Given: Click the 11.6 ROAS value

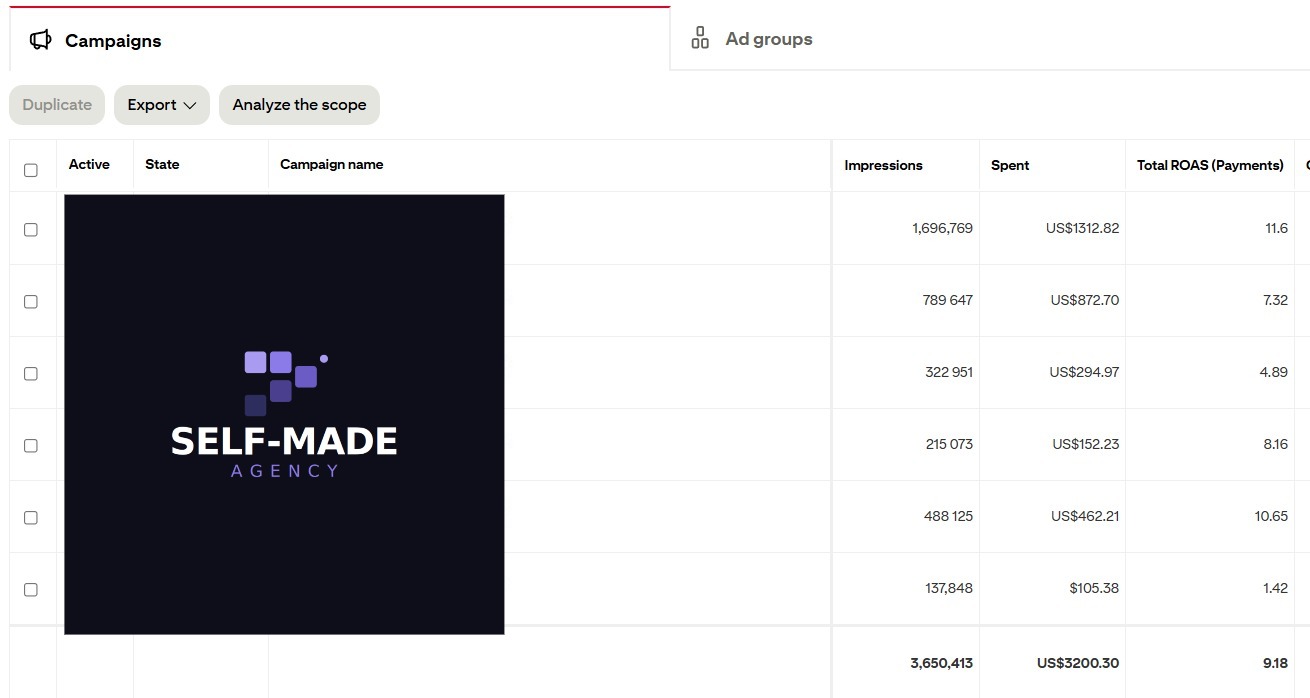Looking at the screenshot, I should pos(1276,228).
